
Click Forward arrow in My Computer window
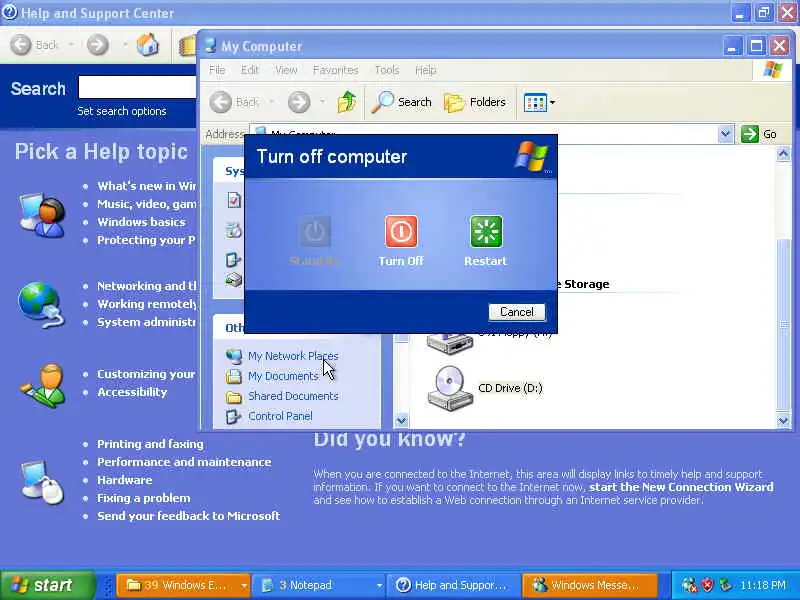pyautogui.click(x=299, y=102)
